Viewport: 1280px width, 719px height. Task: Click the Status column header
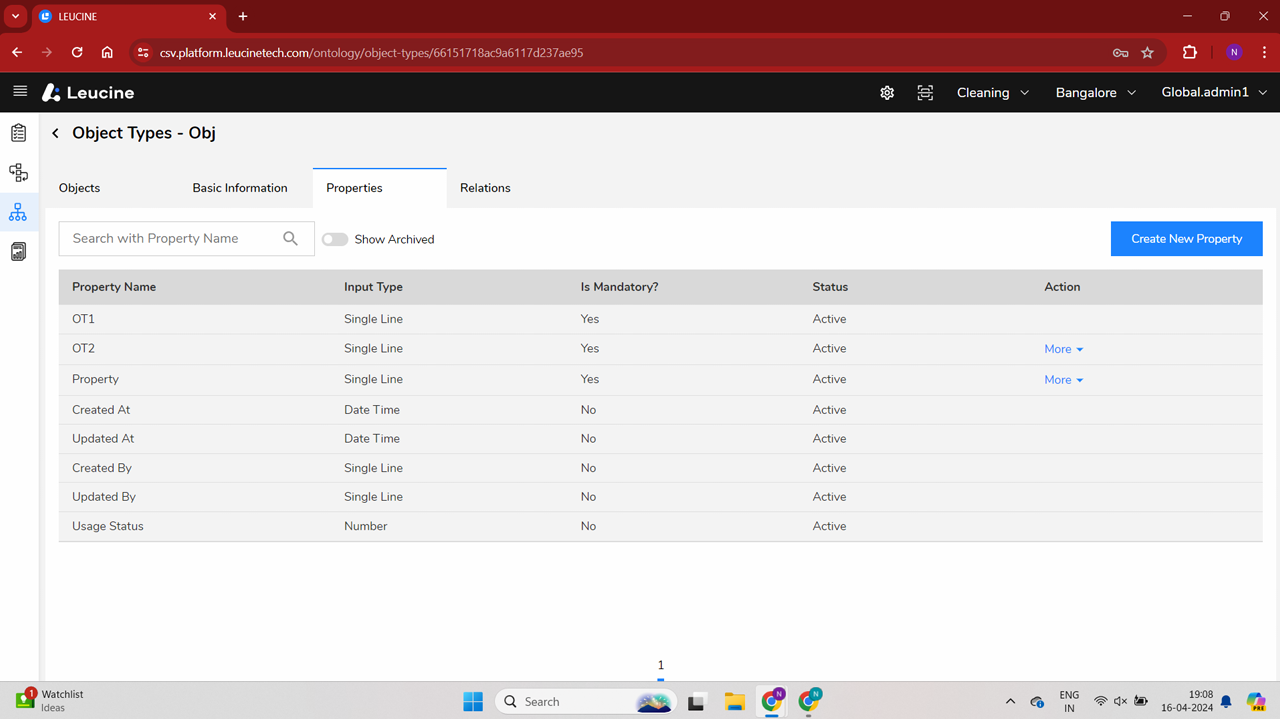(x=830, y=287)
